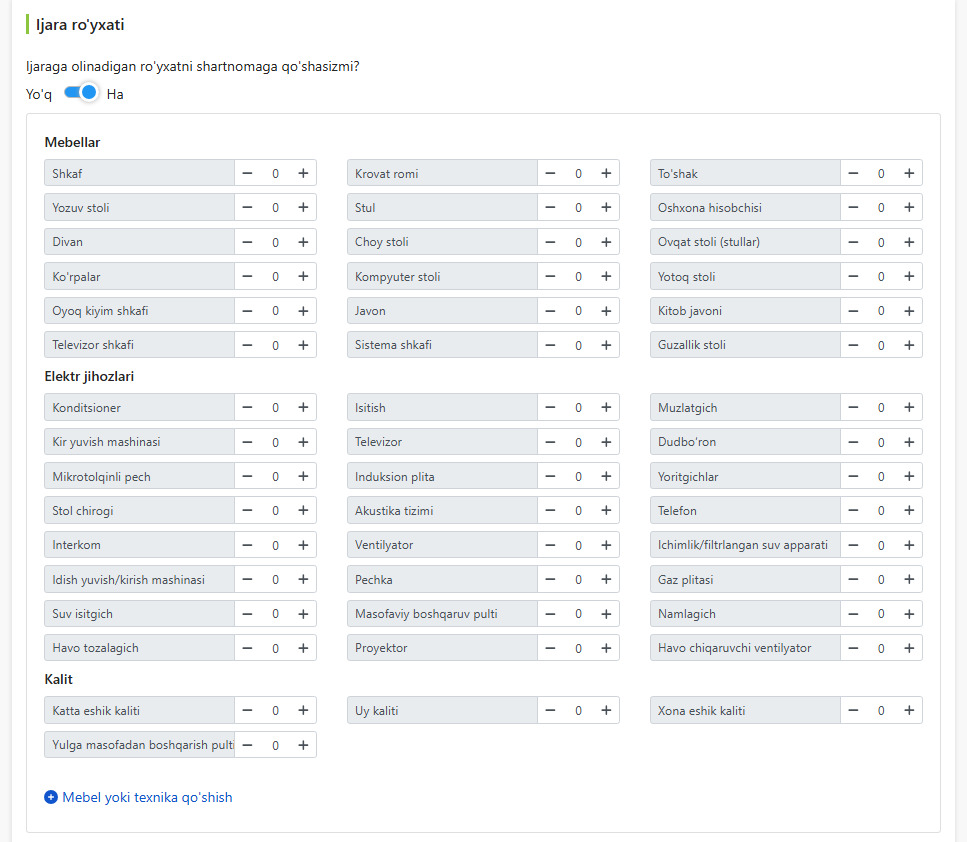This screenshot has width=967, height=842.
Task: Click the Stul quantity field
Action: [578, 208]
